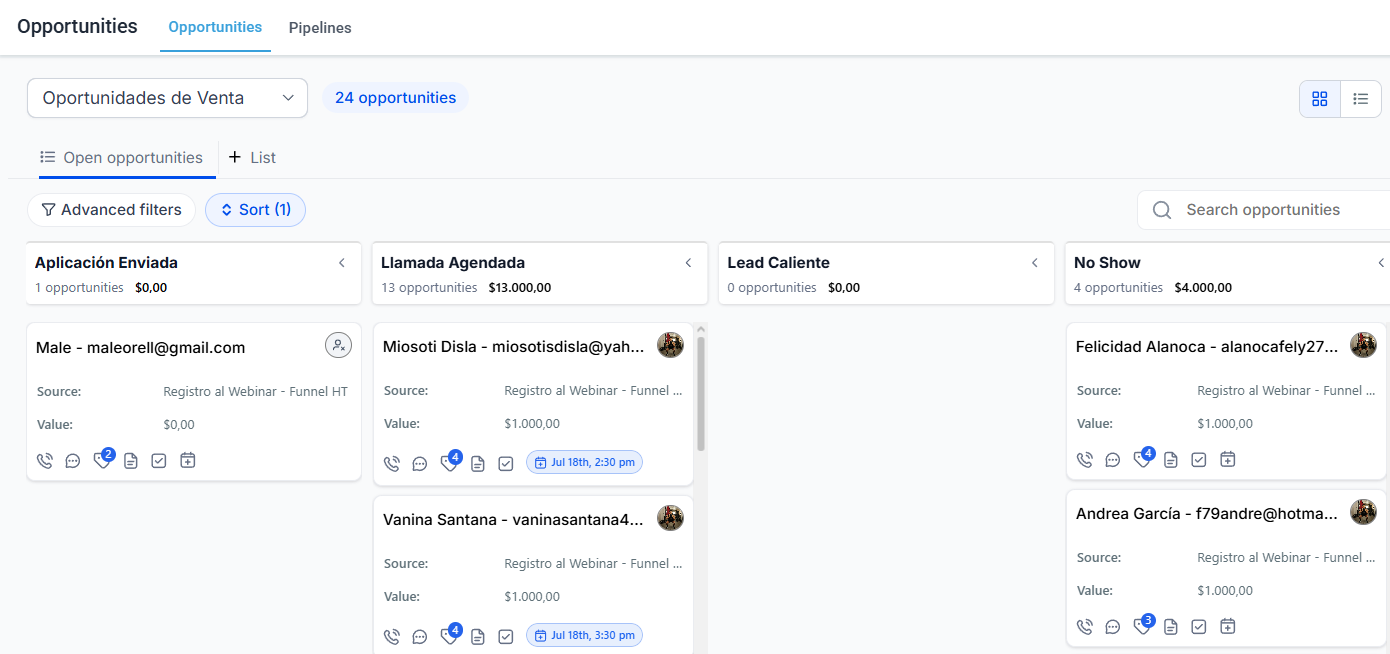Open the Sort (1) options
Viewport: 1390px width, 654px height.
[x=255, y=210]
